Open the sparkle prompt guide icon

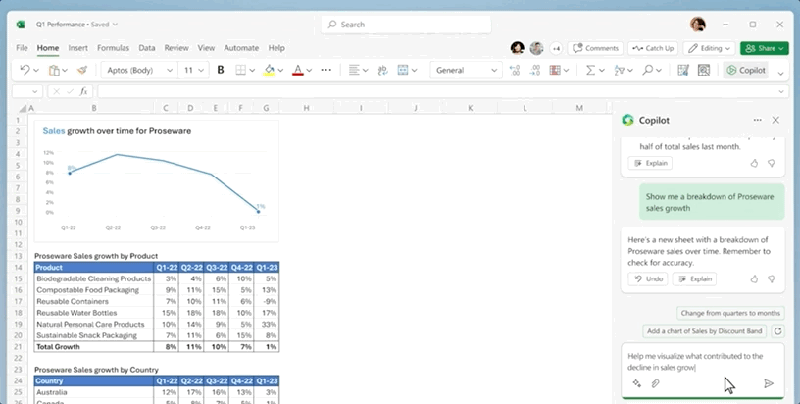coord(637,383)
